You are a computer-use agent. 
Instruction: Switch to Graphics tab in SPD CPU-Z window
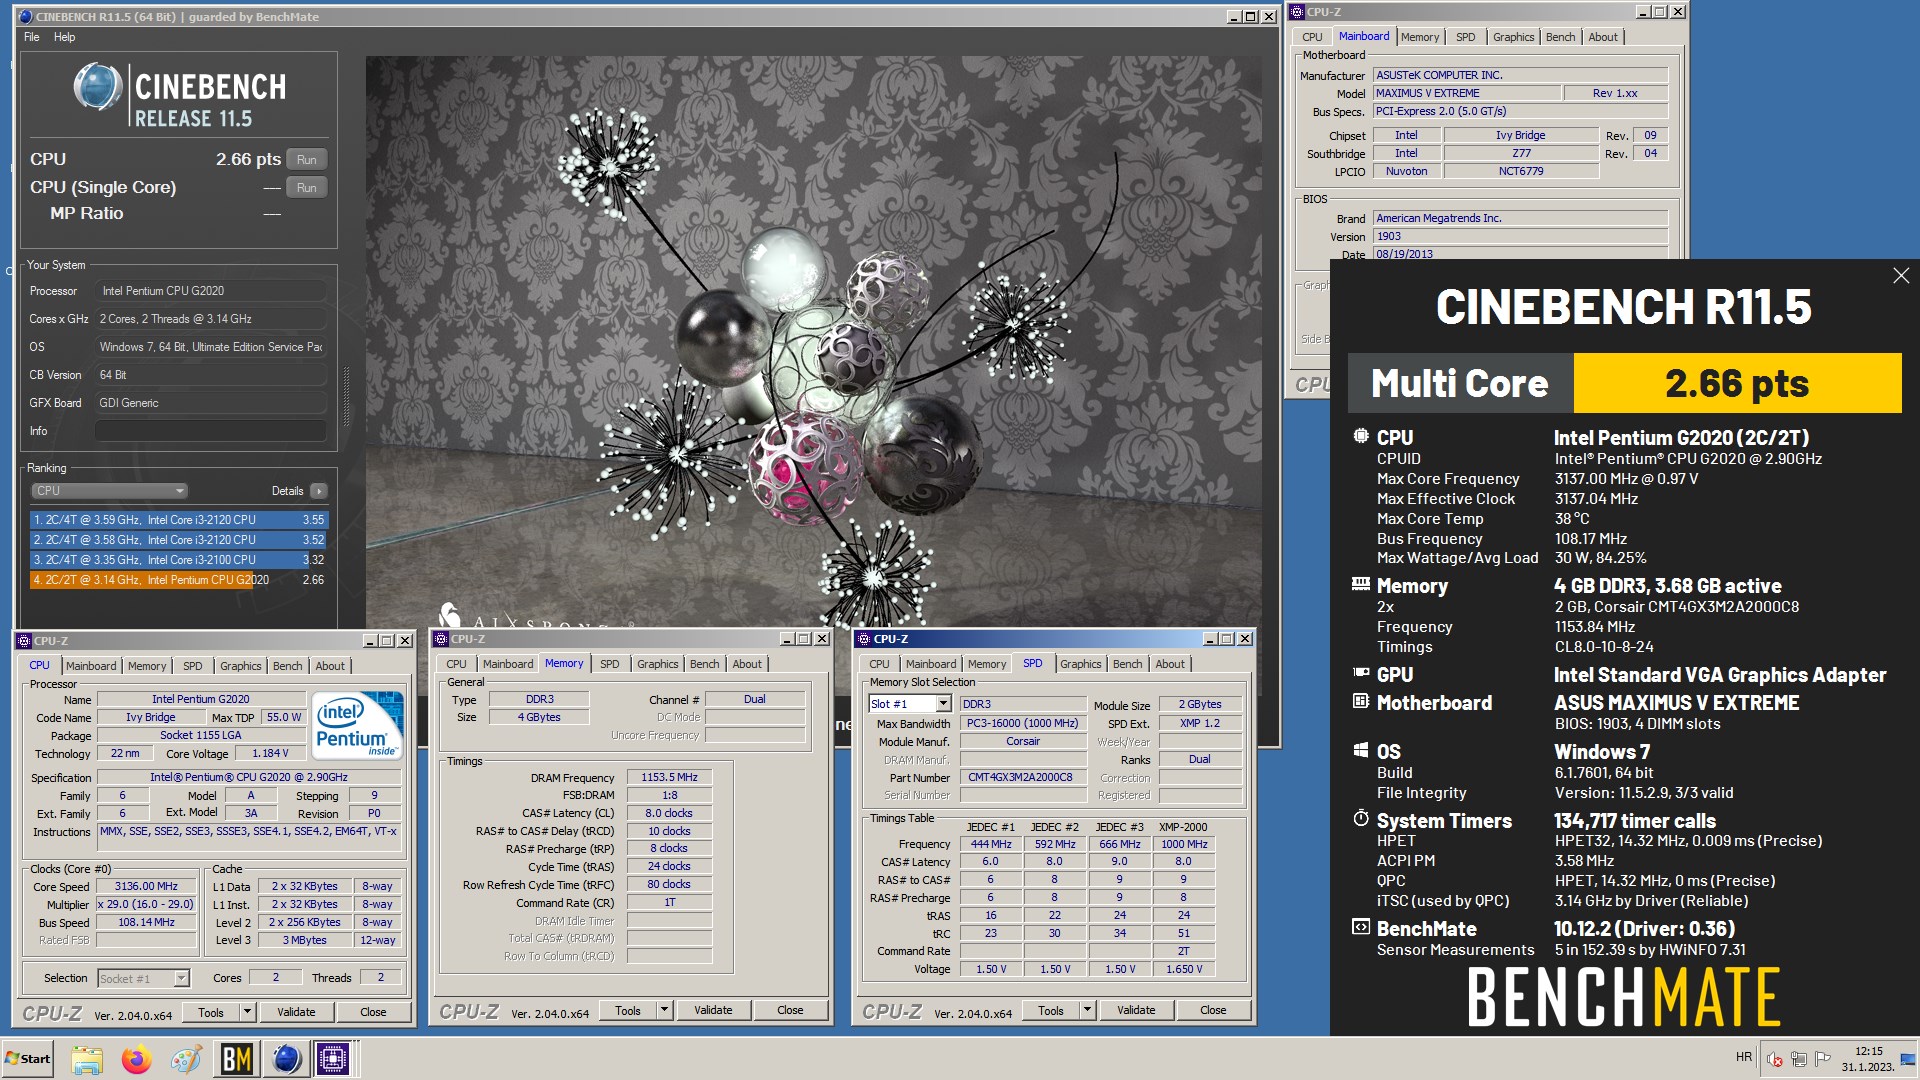(1080, 664)
